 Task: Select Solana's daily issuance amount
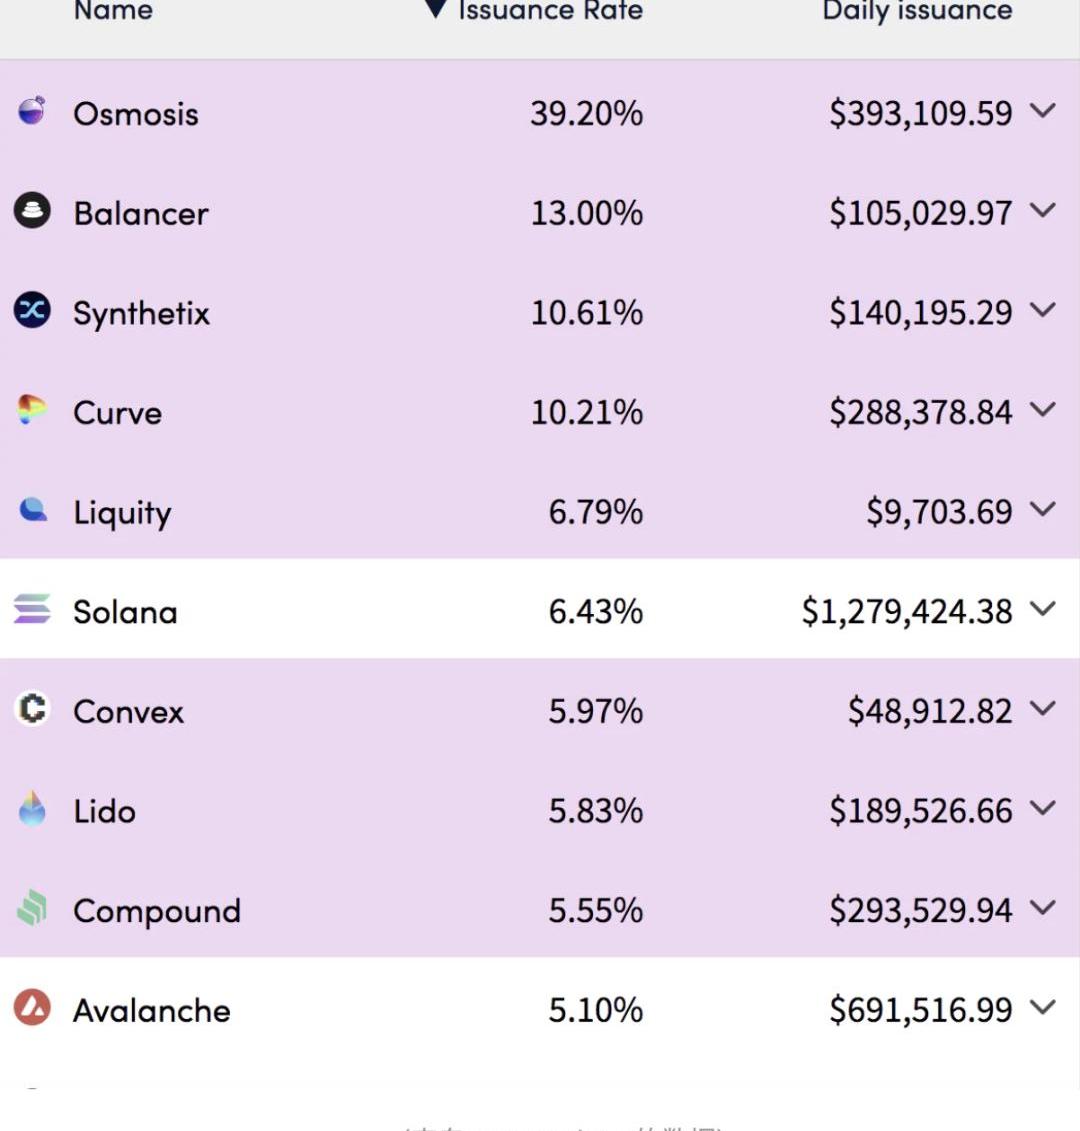tap(907, 611)
